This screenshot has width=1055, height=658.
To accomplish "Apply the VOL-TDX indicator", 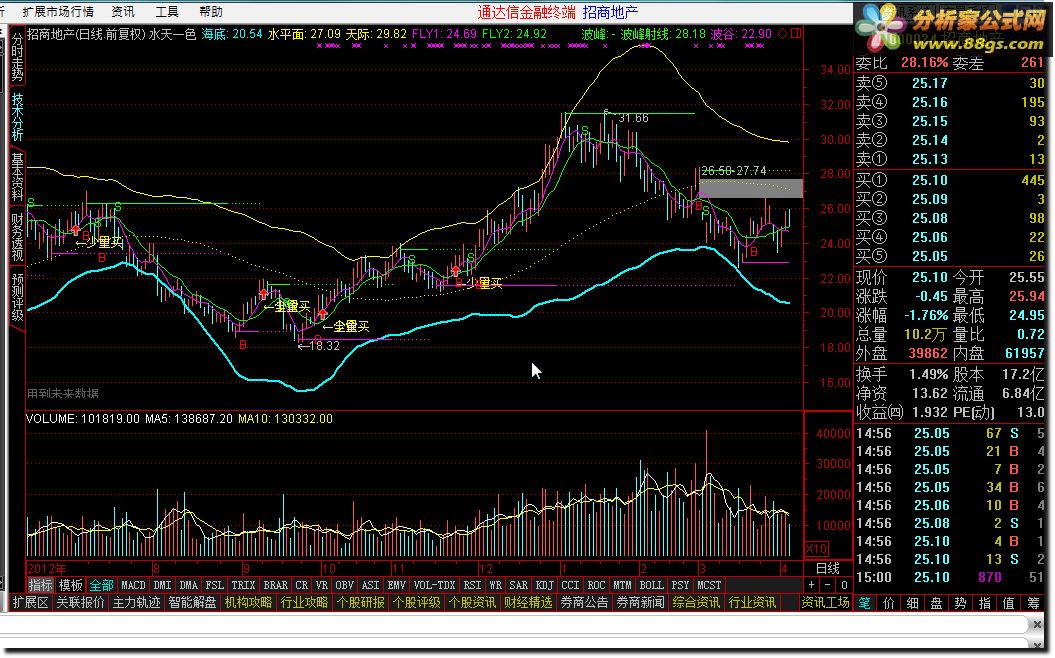I will [x=435, y=585].
